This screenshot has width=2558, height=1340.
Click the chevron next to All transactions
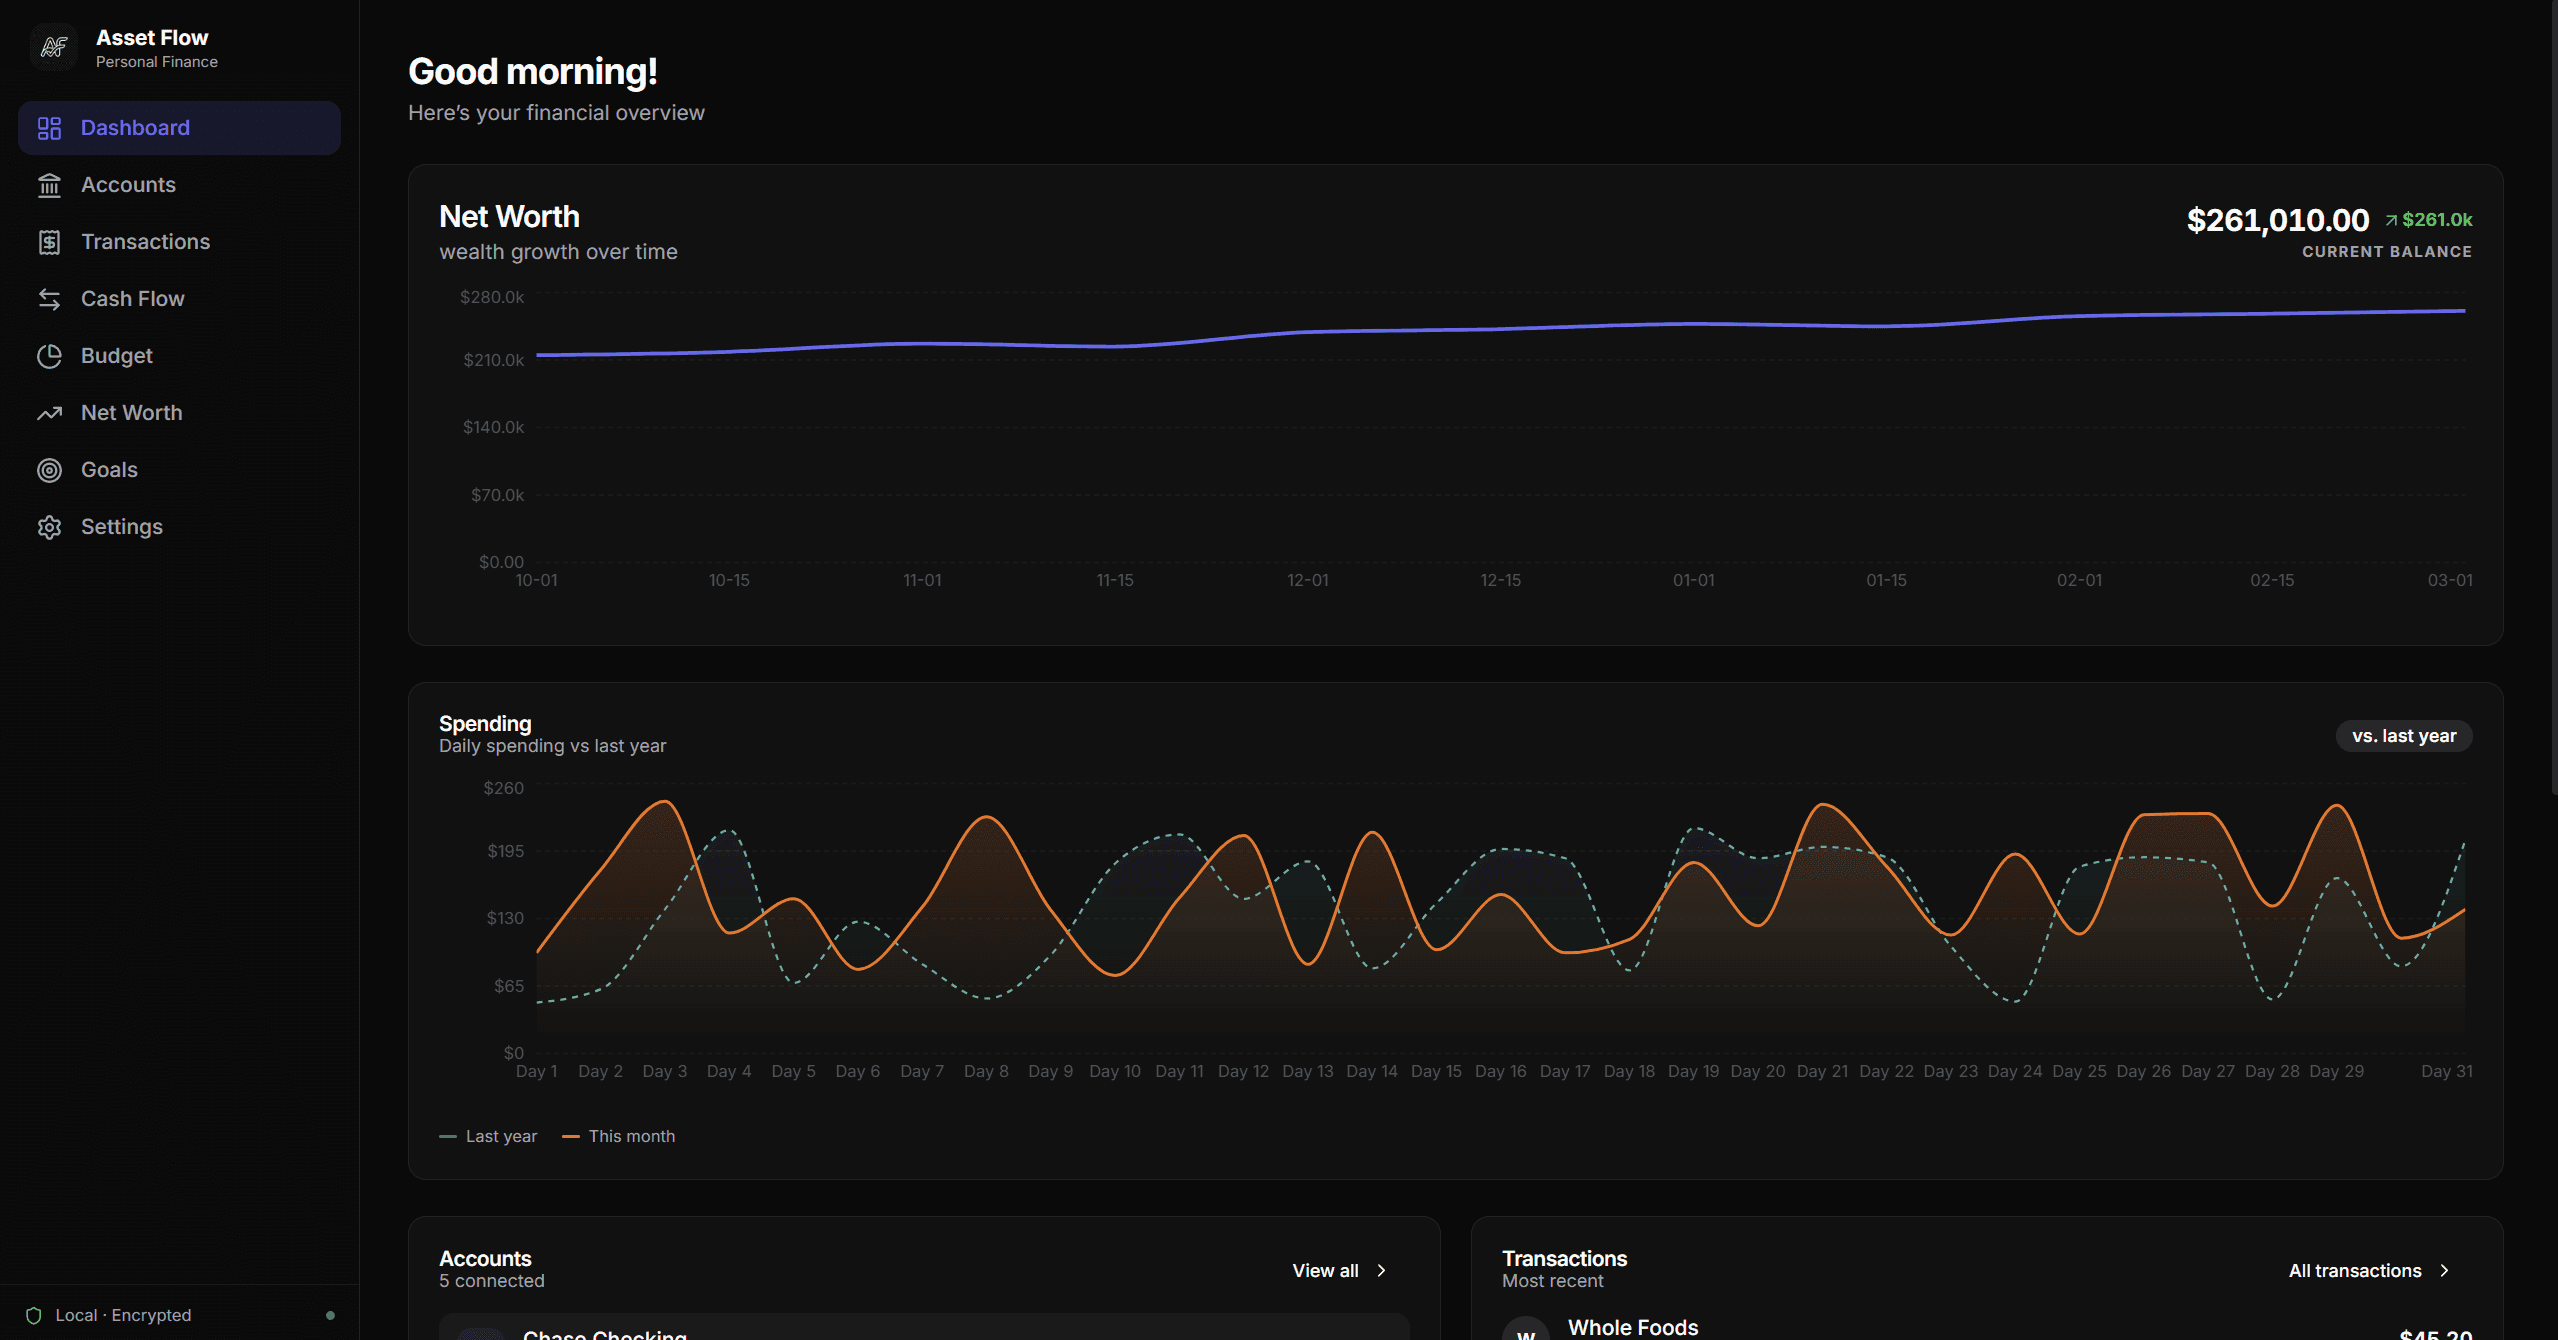[2445, 1270]
